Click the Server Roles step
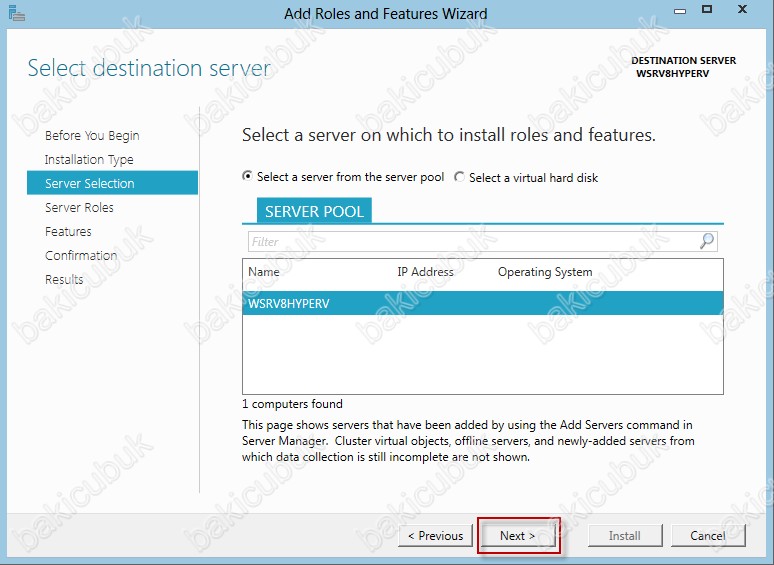 (x=79, y=207)
